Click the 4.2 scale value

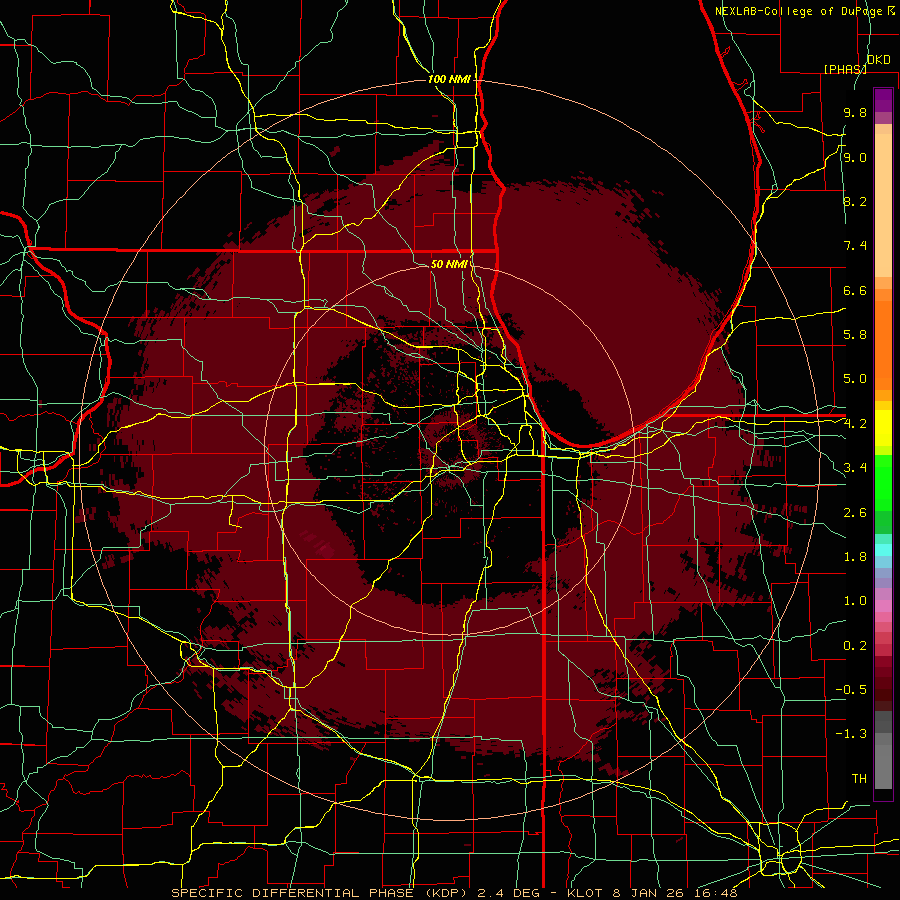coord(855,424)
